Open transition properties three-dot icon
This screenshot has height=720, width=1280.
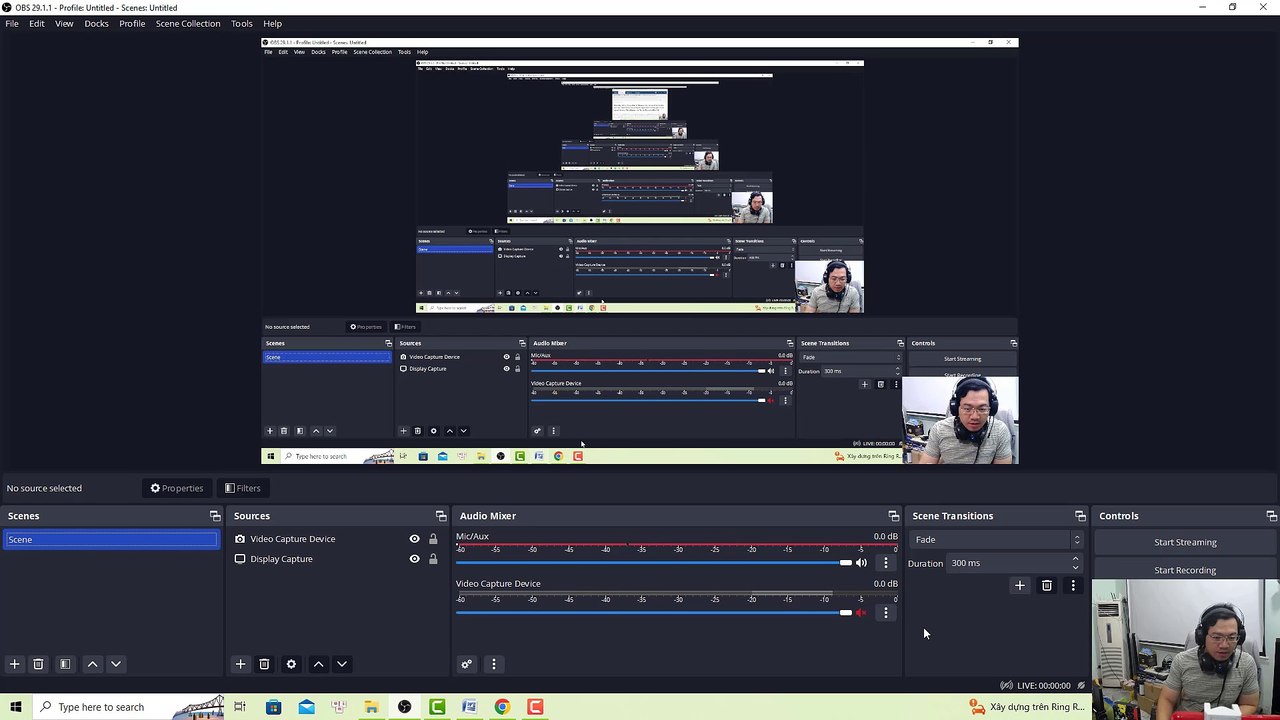[1073, 585]
